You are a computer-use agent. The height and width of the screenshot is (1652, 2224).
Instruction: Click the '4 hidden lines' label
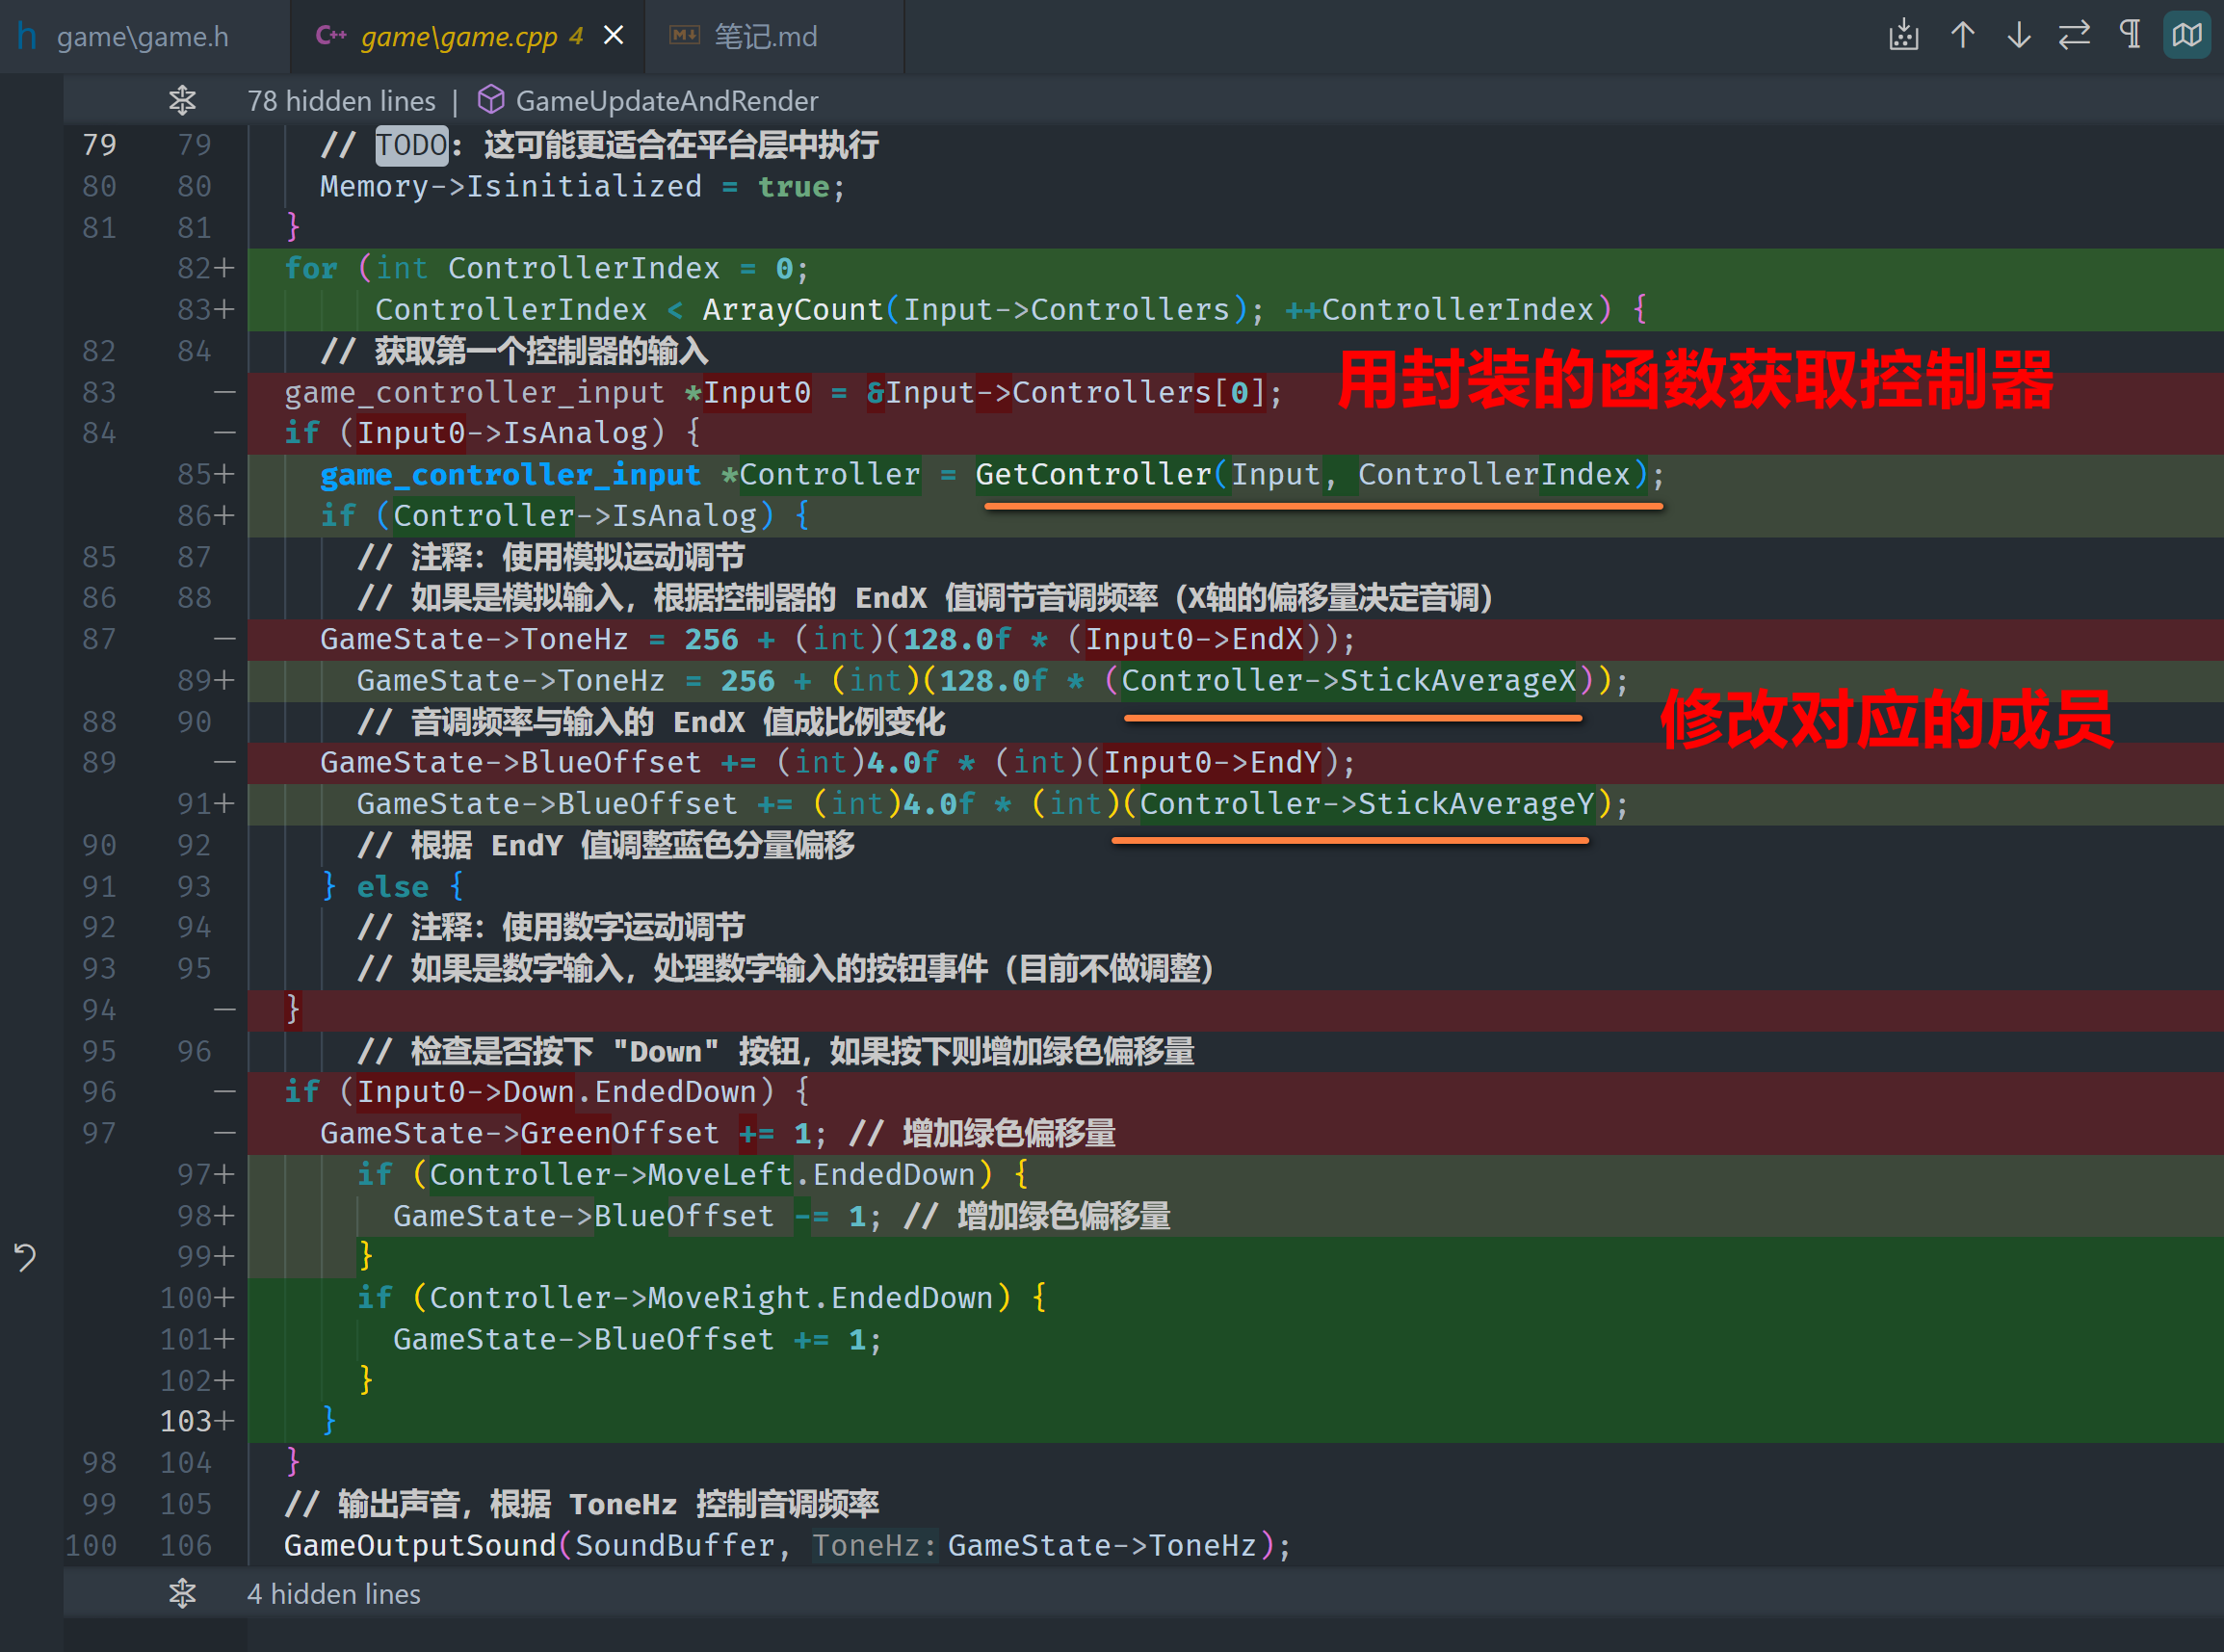(x=334, y=1594)
